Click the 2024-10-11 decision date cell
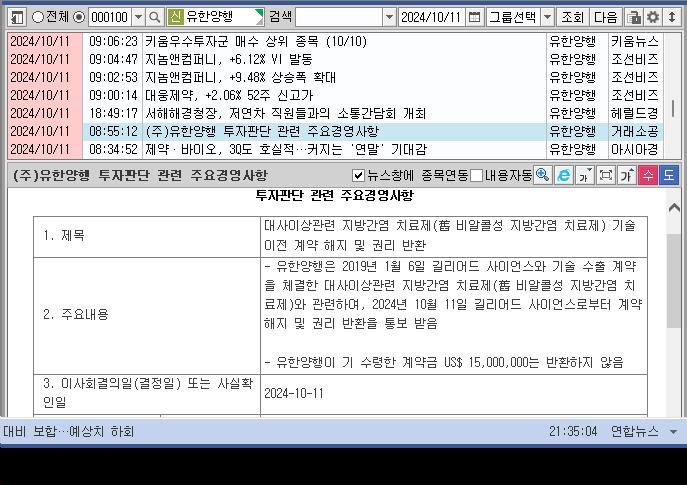The width and height of the screenshot is (687, 485). point(454,393)
